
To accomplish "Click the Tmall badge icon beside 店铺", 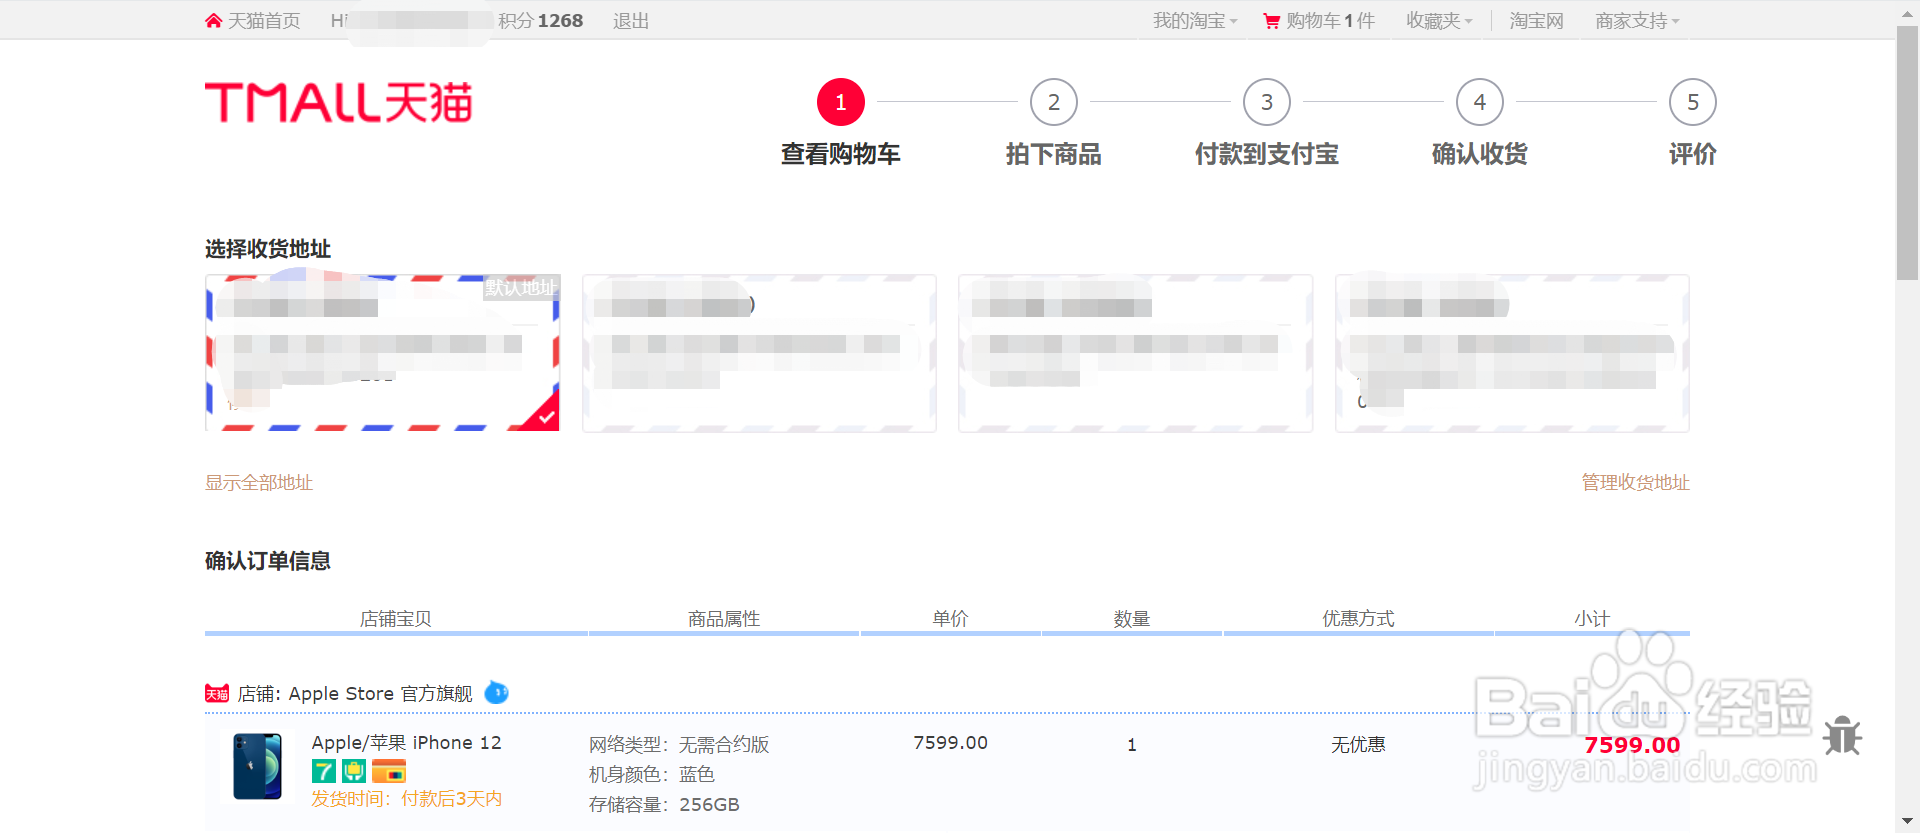I will (x=217, y=693).
